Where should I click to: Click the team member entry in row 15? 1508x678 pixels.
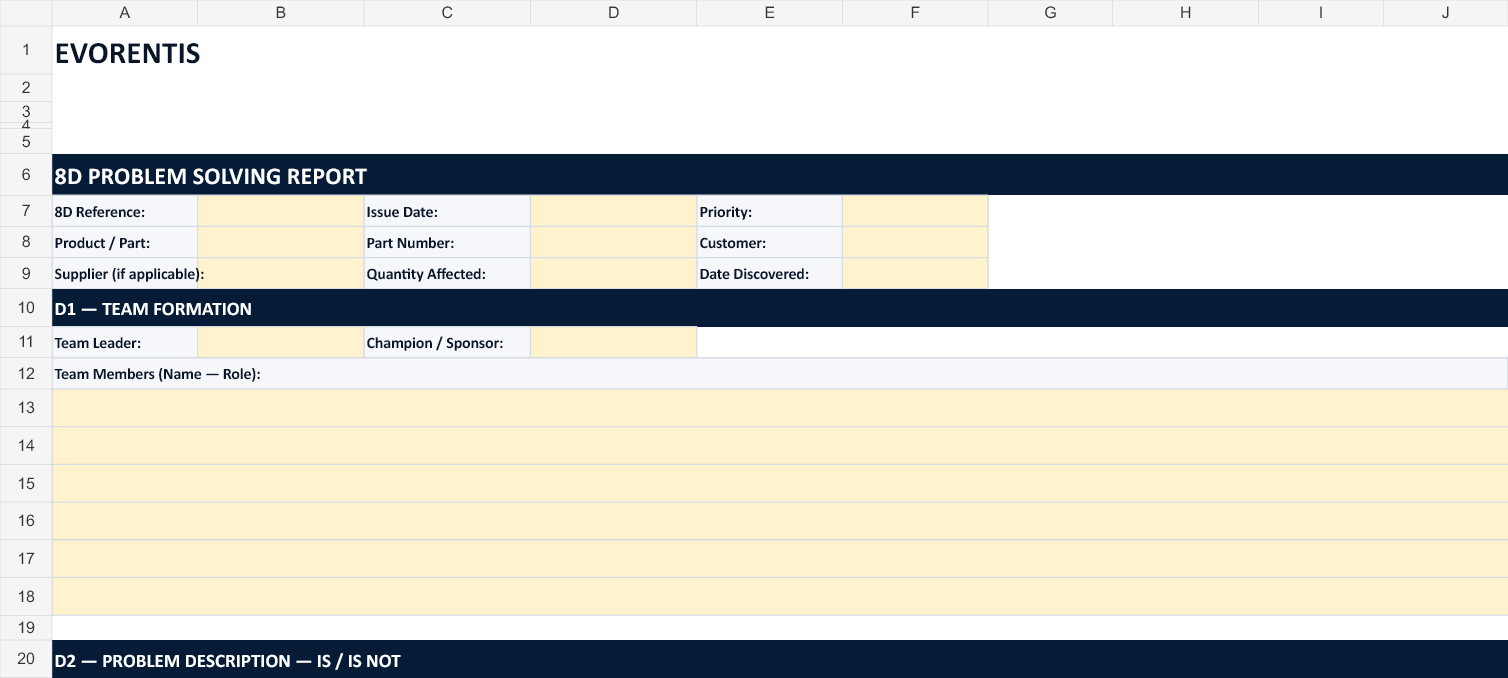click(x=780, y=483)
